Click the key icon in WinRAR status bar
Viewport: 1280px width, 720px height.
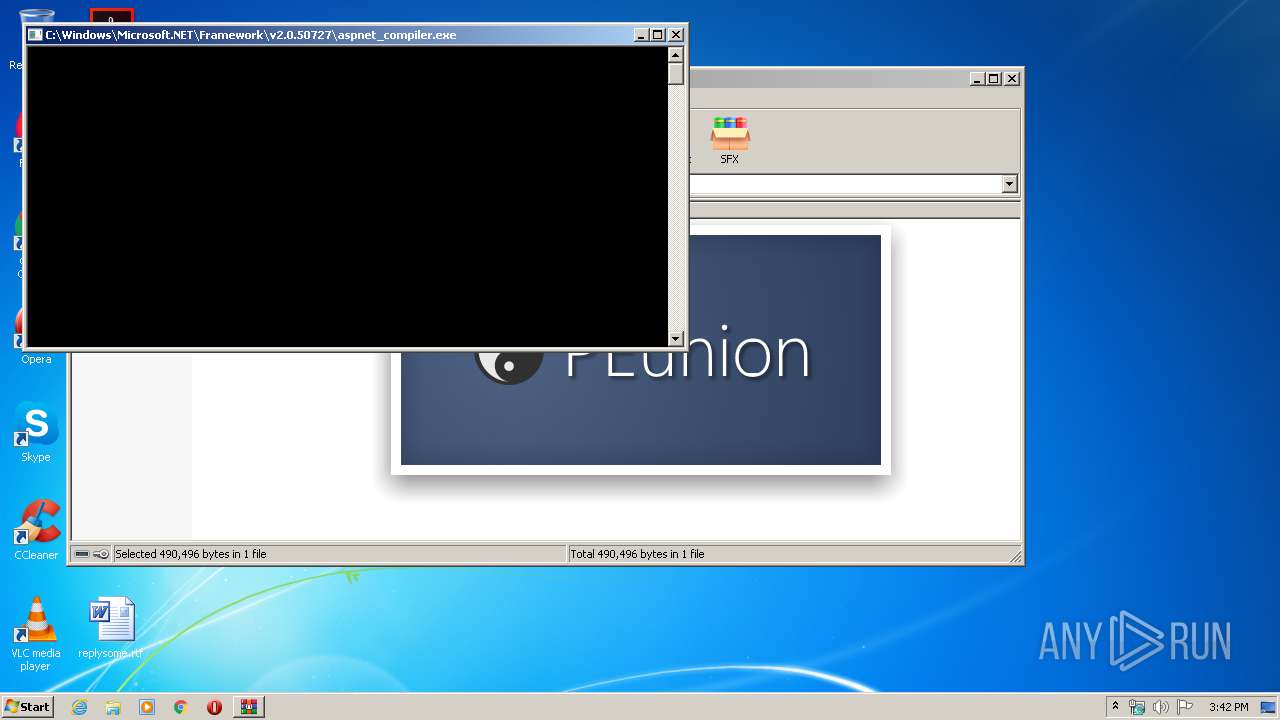(101, 554)
